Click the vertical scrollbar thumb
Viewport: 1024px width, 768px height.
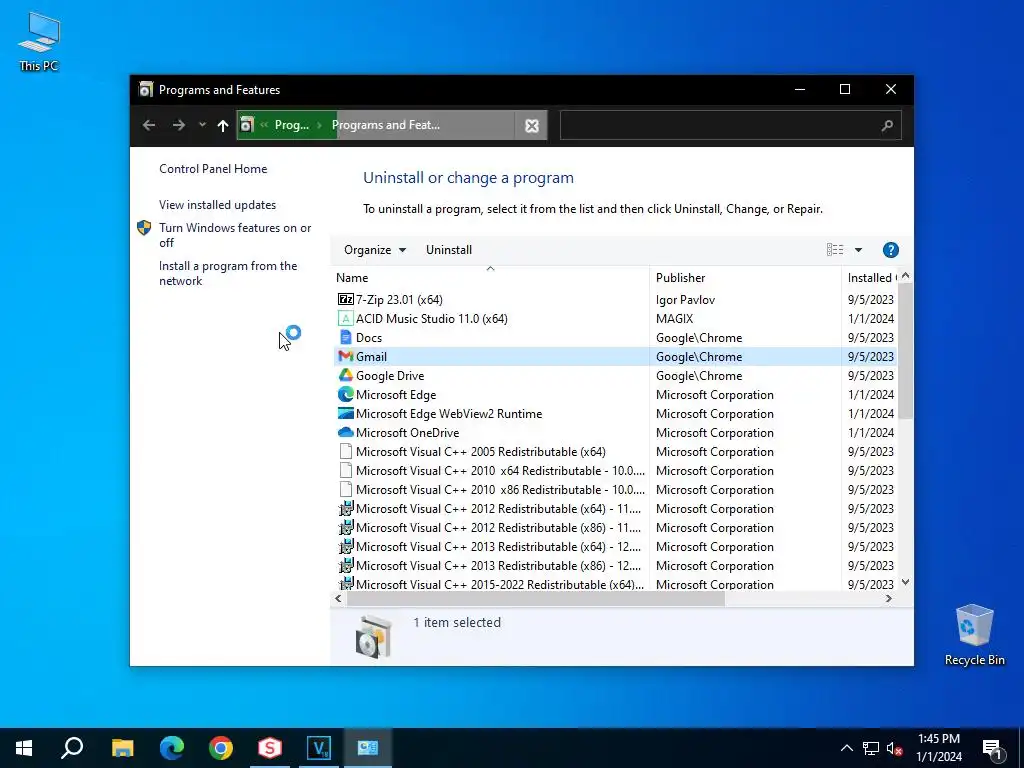pyautogui.click(x=905, y=351)
